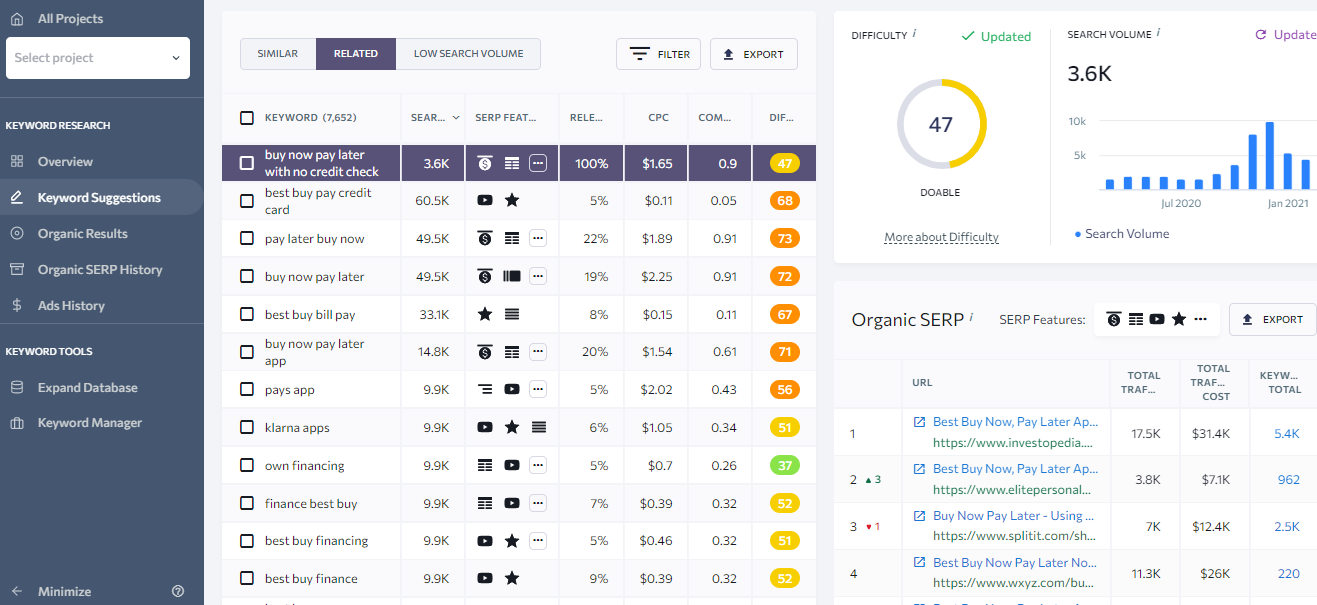Check the 'klarna apps' keyword checkbox

pos(247,427)
